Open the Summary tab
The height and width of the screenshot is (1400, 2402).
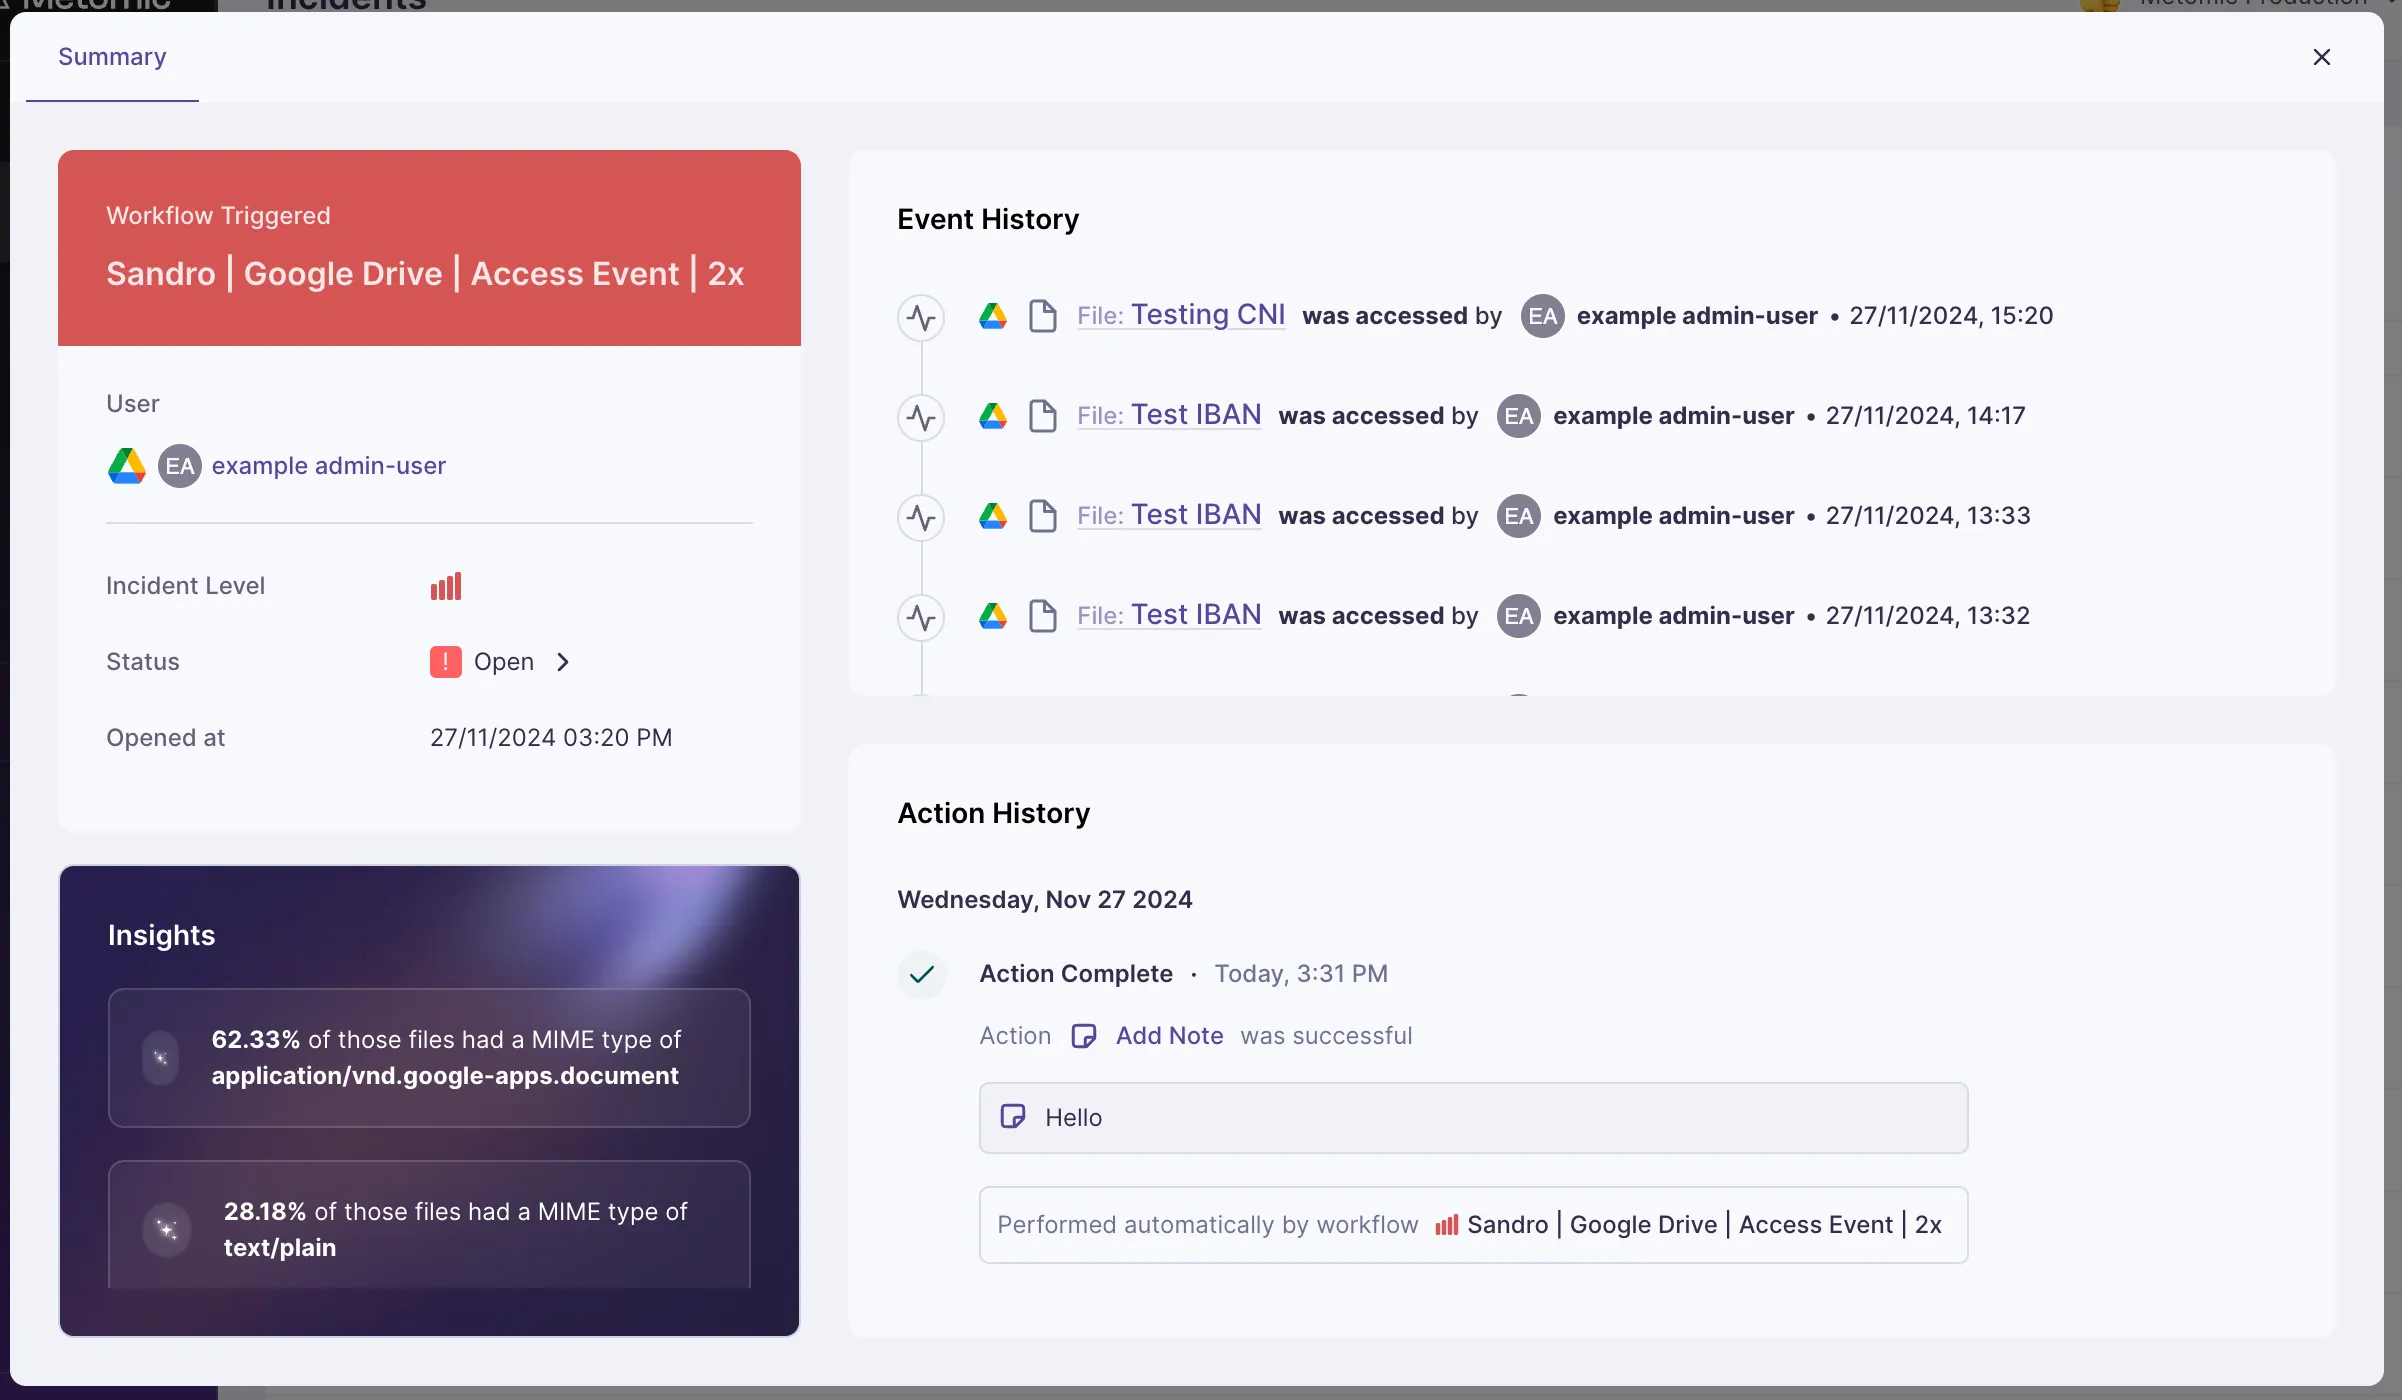(112, 57)
